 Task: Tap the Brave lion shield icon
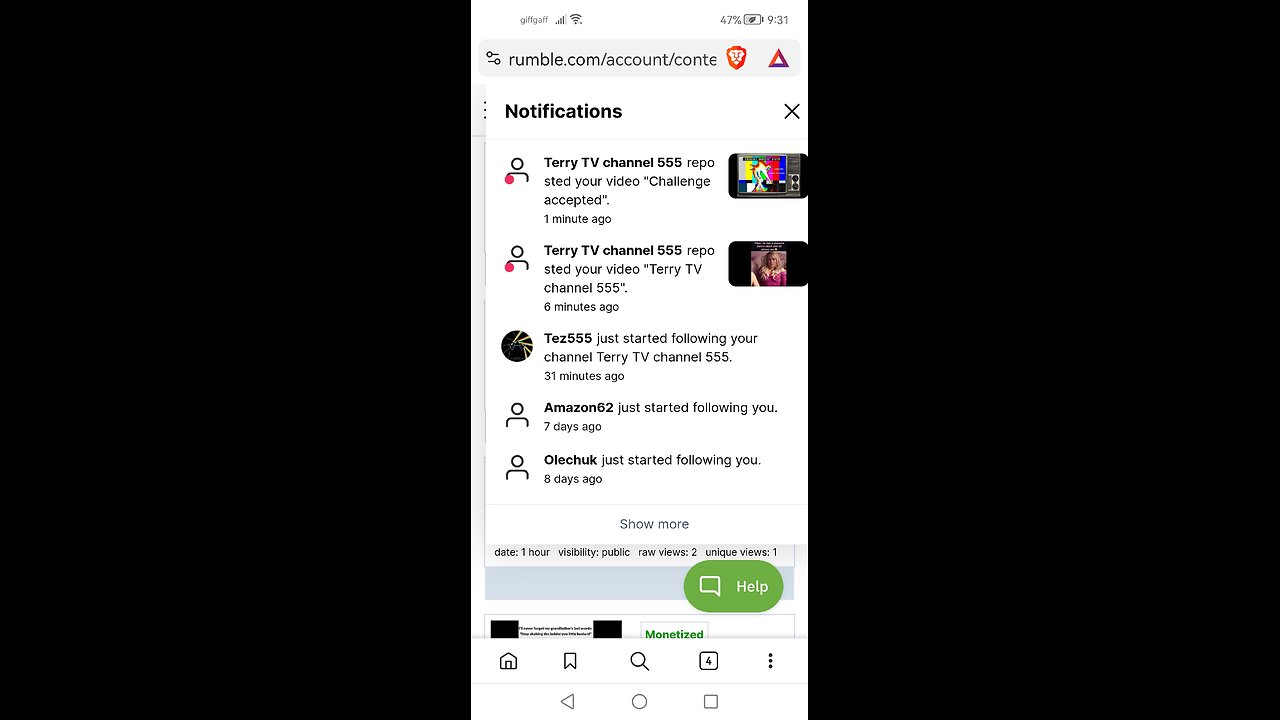tap(736, 58)
